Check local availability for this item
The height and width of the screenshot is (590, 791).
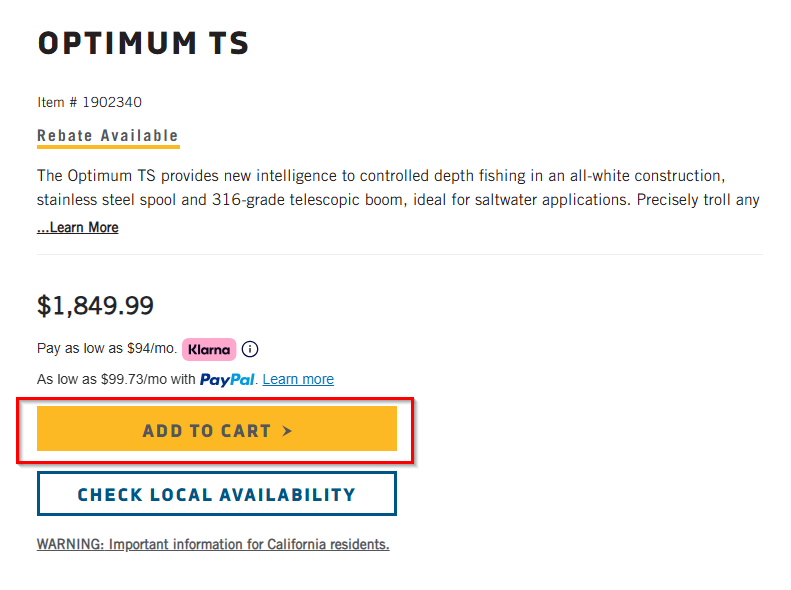pos(217,494)
